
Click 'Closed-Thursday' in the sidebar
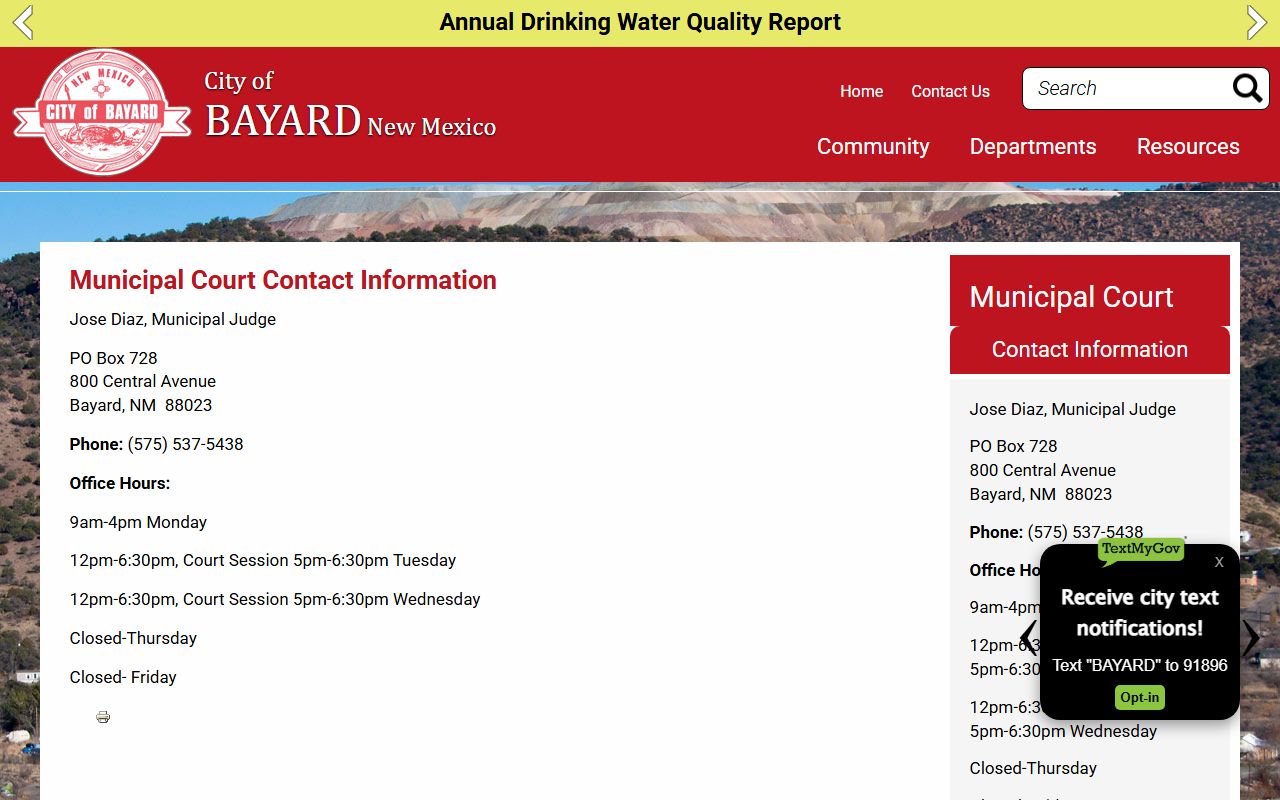(x=1033, y=768)
